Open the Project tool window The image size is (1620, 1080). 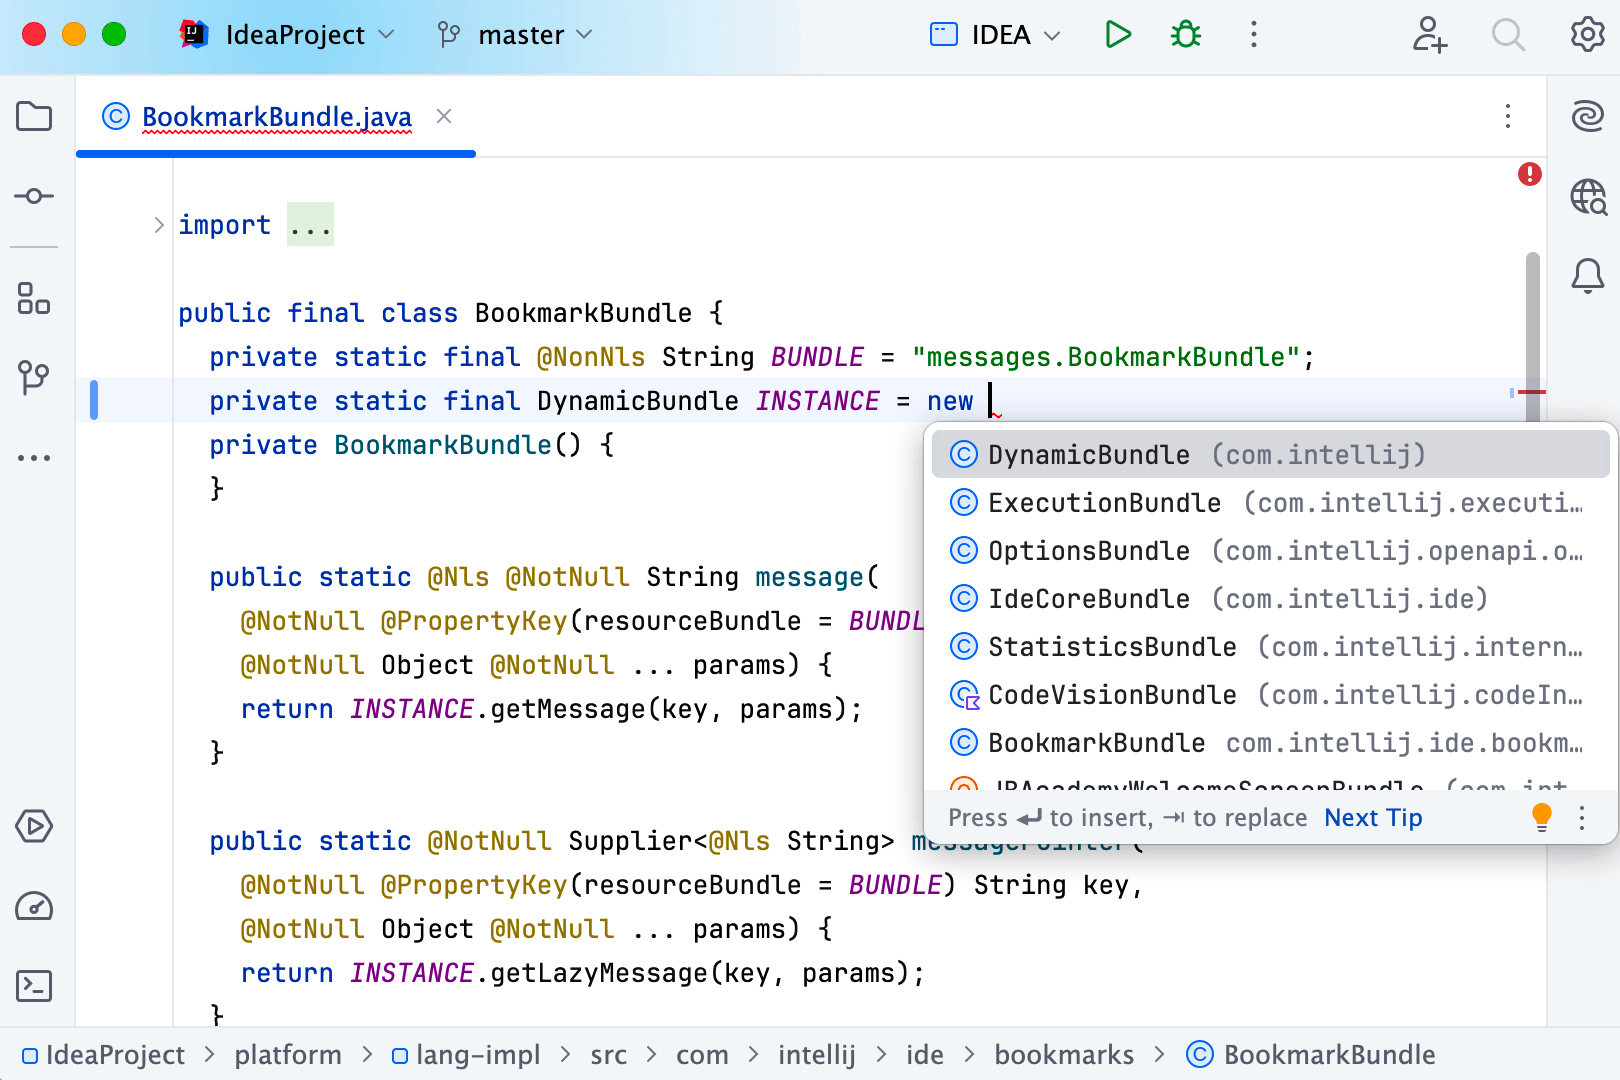33,117
